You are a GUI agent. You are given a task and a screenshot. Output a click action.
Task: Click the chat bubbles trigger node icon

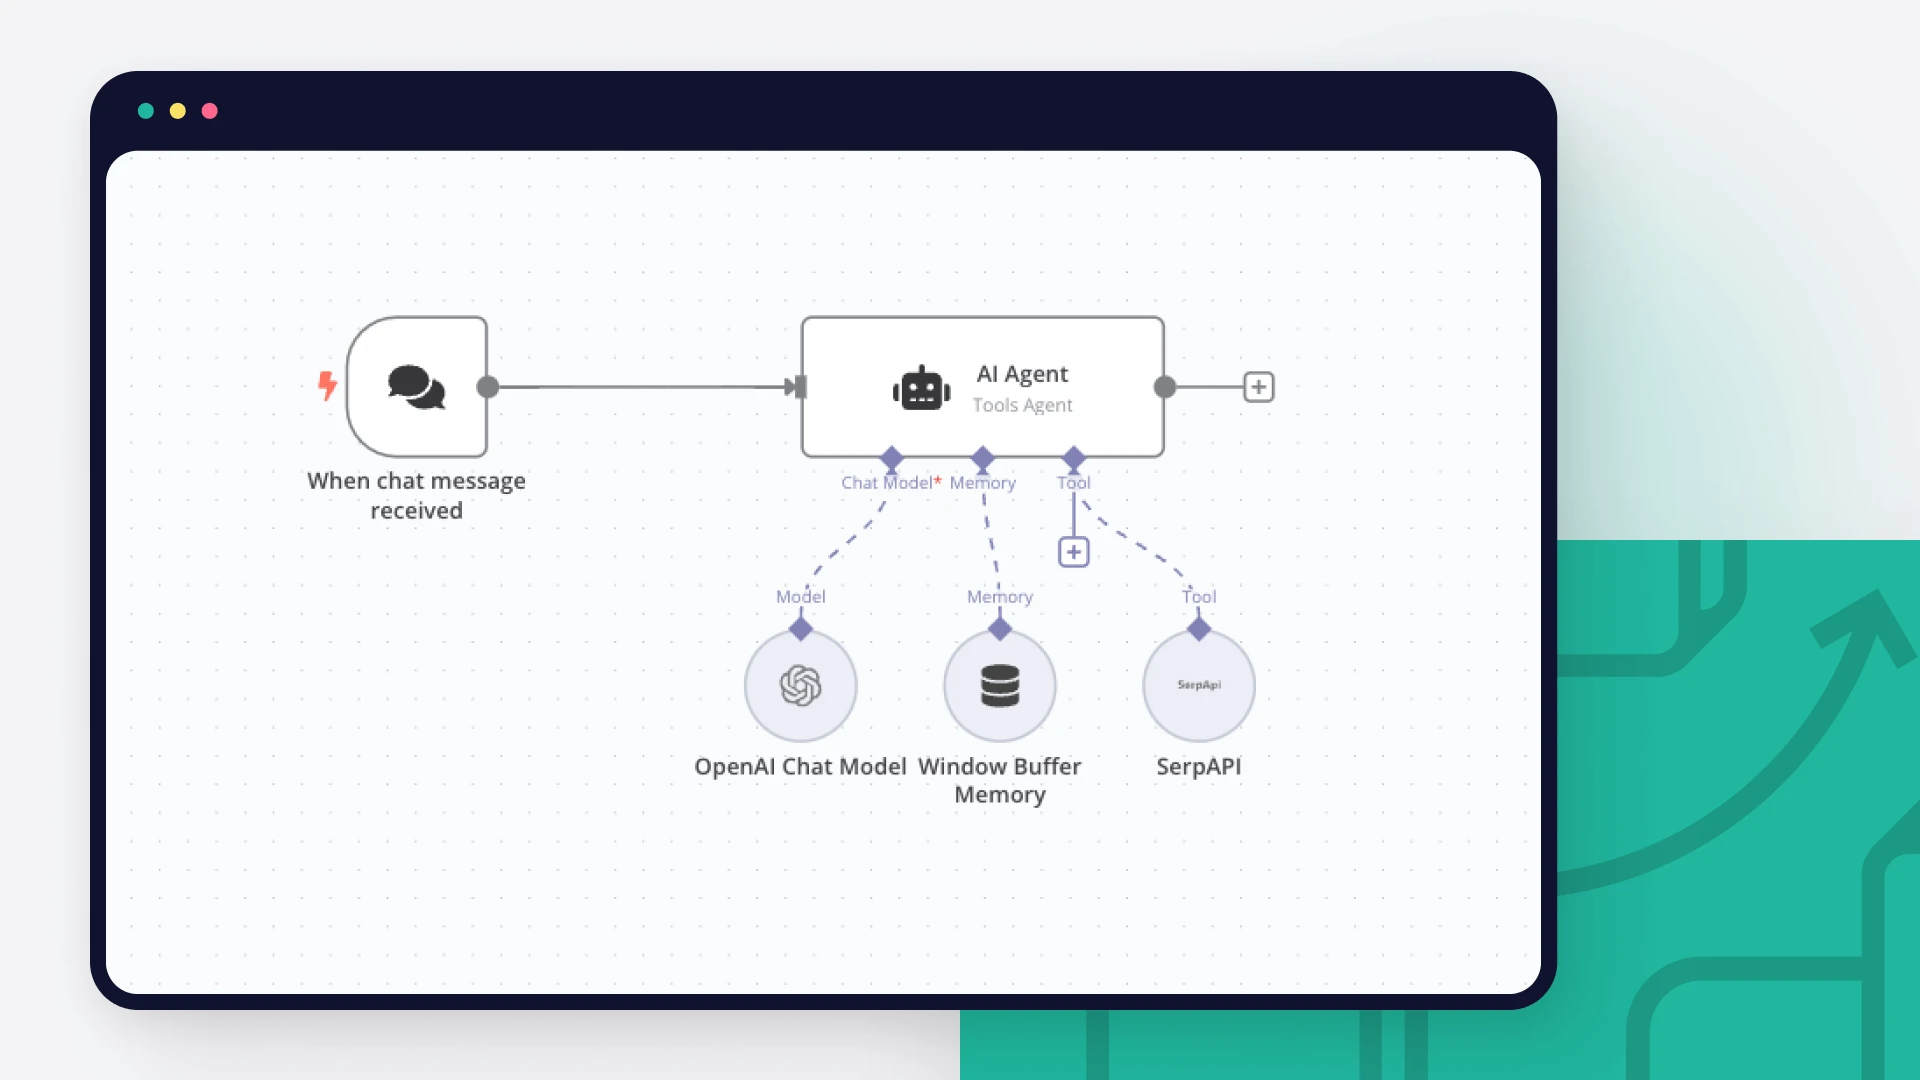click(416, 387)
